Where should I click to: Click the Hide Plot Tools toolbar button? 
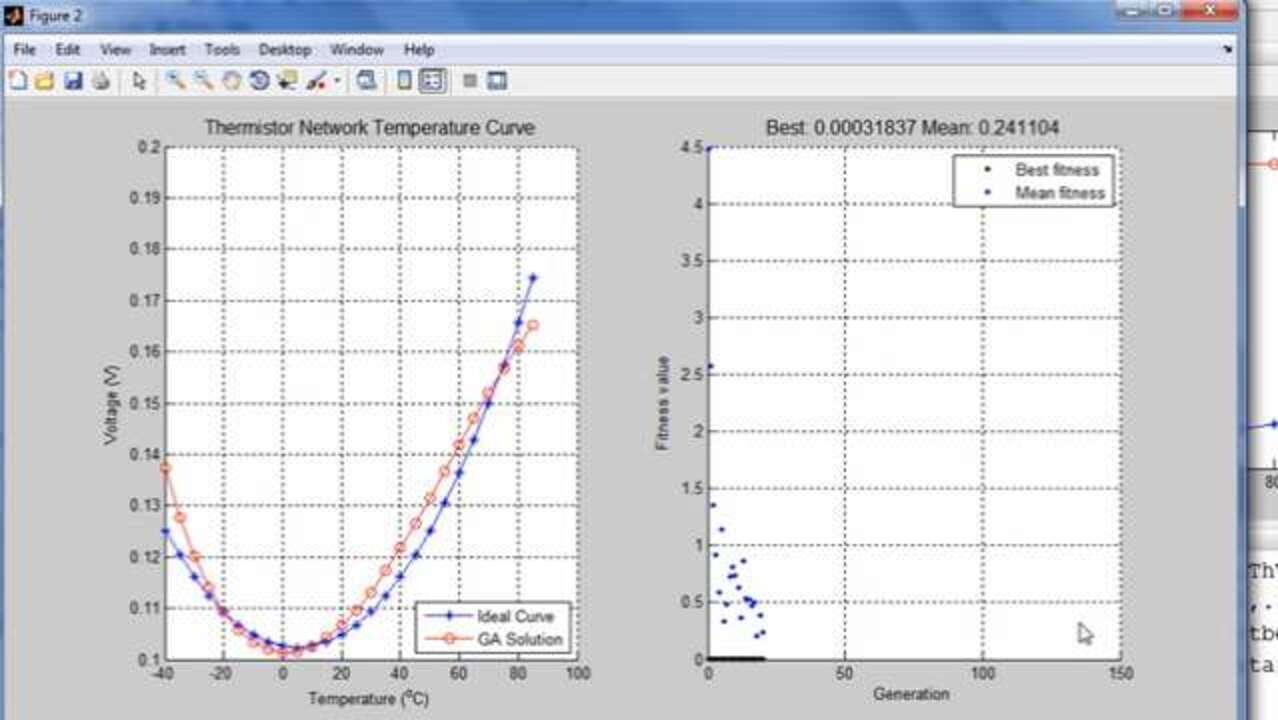pos(470,82)
